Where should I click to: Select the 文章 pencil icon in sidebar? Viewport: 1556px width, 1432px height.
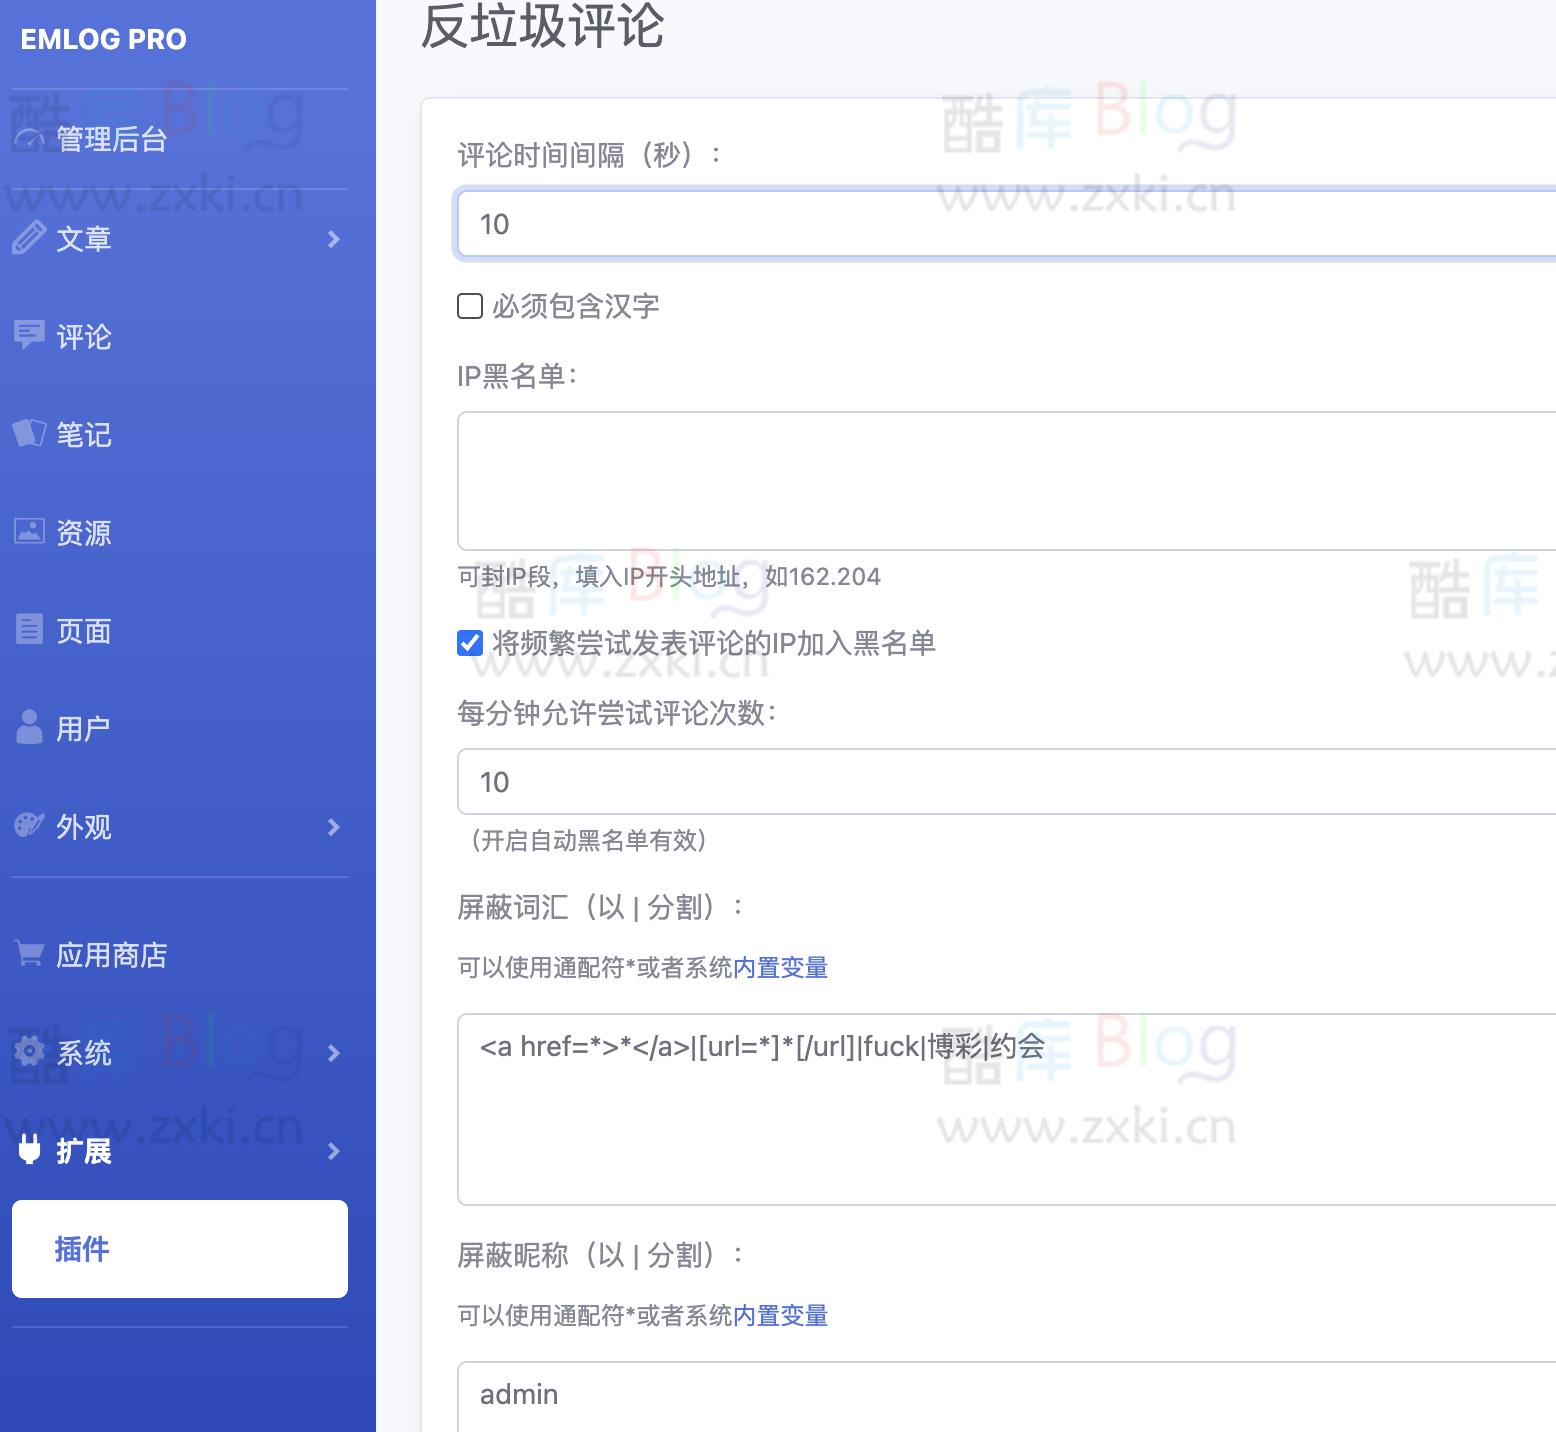coord(29,239)
